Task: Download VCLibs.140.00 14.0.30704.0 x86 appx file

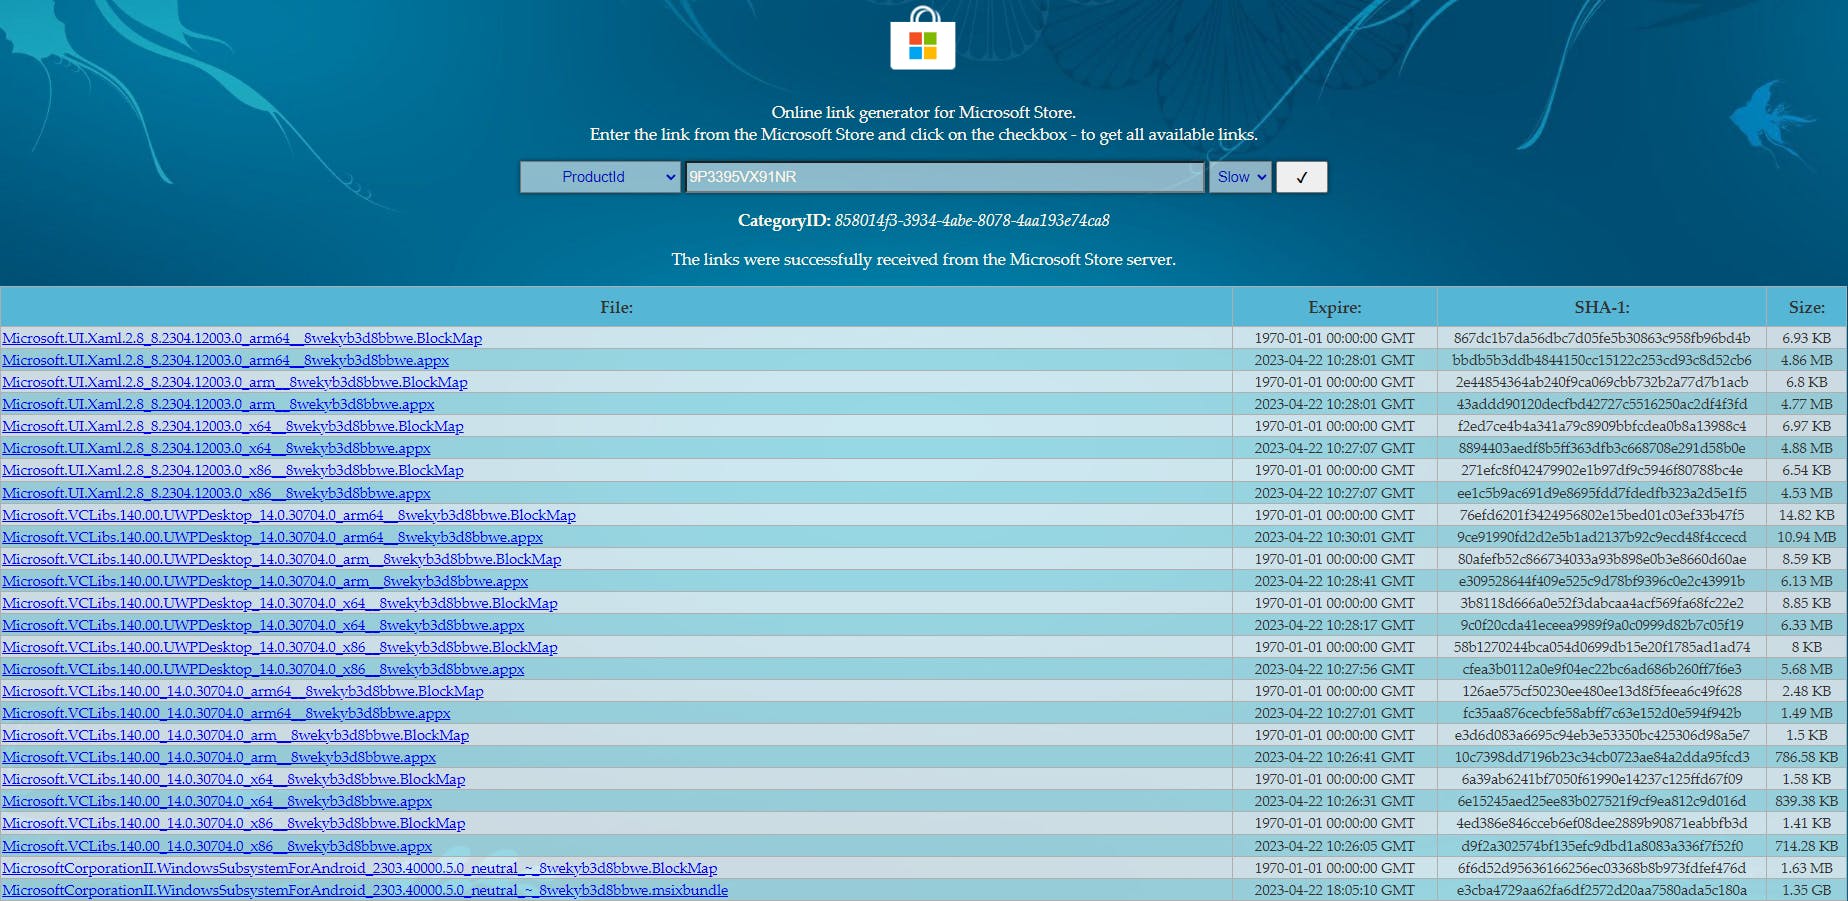Action: point(217,846)
